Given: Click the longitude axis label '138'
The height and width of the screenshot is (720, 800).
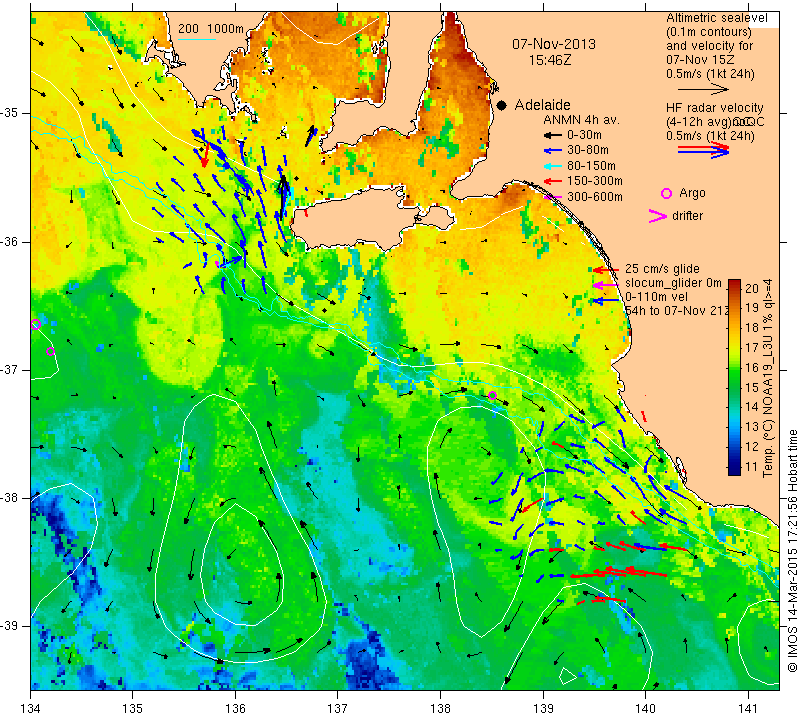Looking at the screenshot, I should pyautogui.click(x=440, y=708).
